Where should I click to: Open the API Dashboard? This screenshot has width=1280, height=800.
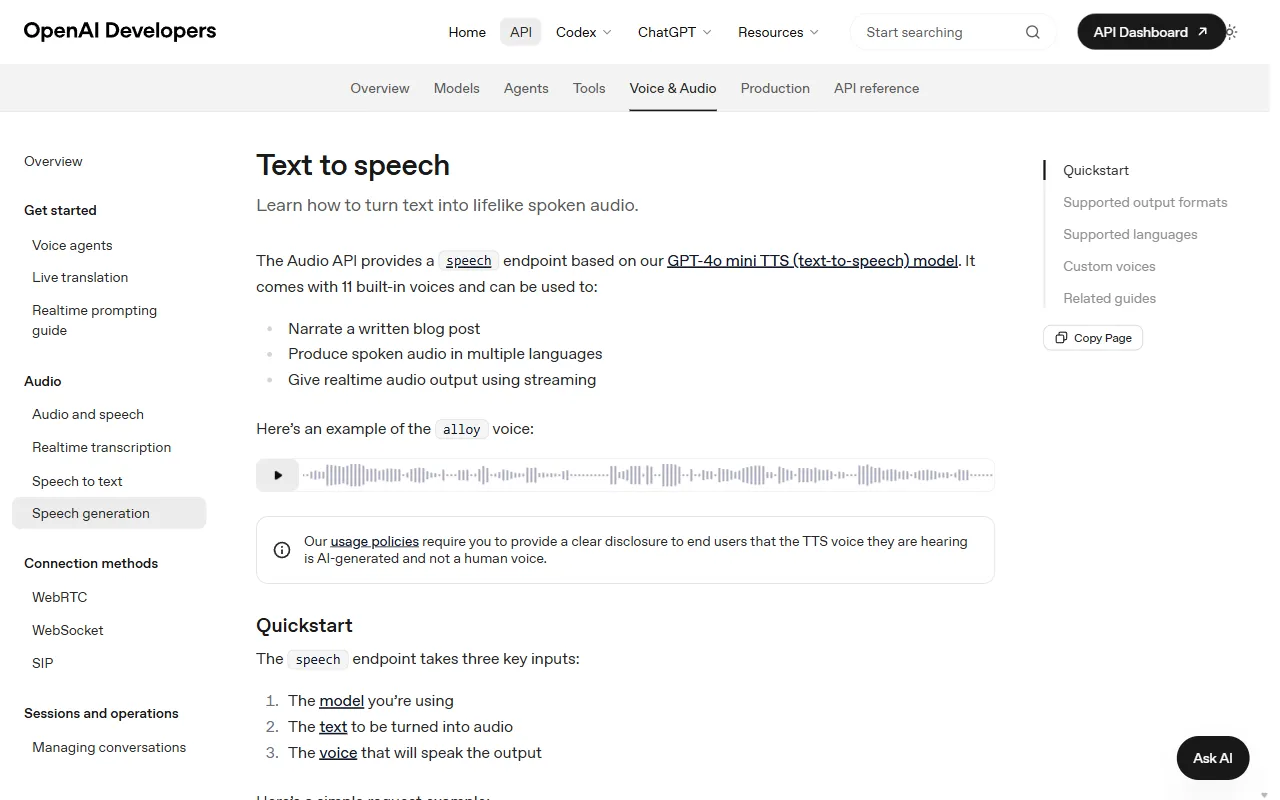coord(1151,32)
